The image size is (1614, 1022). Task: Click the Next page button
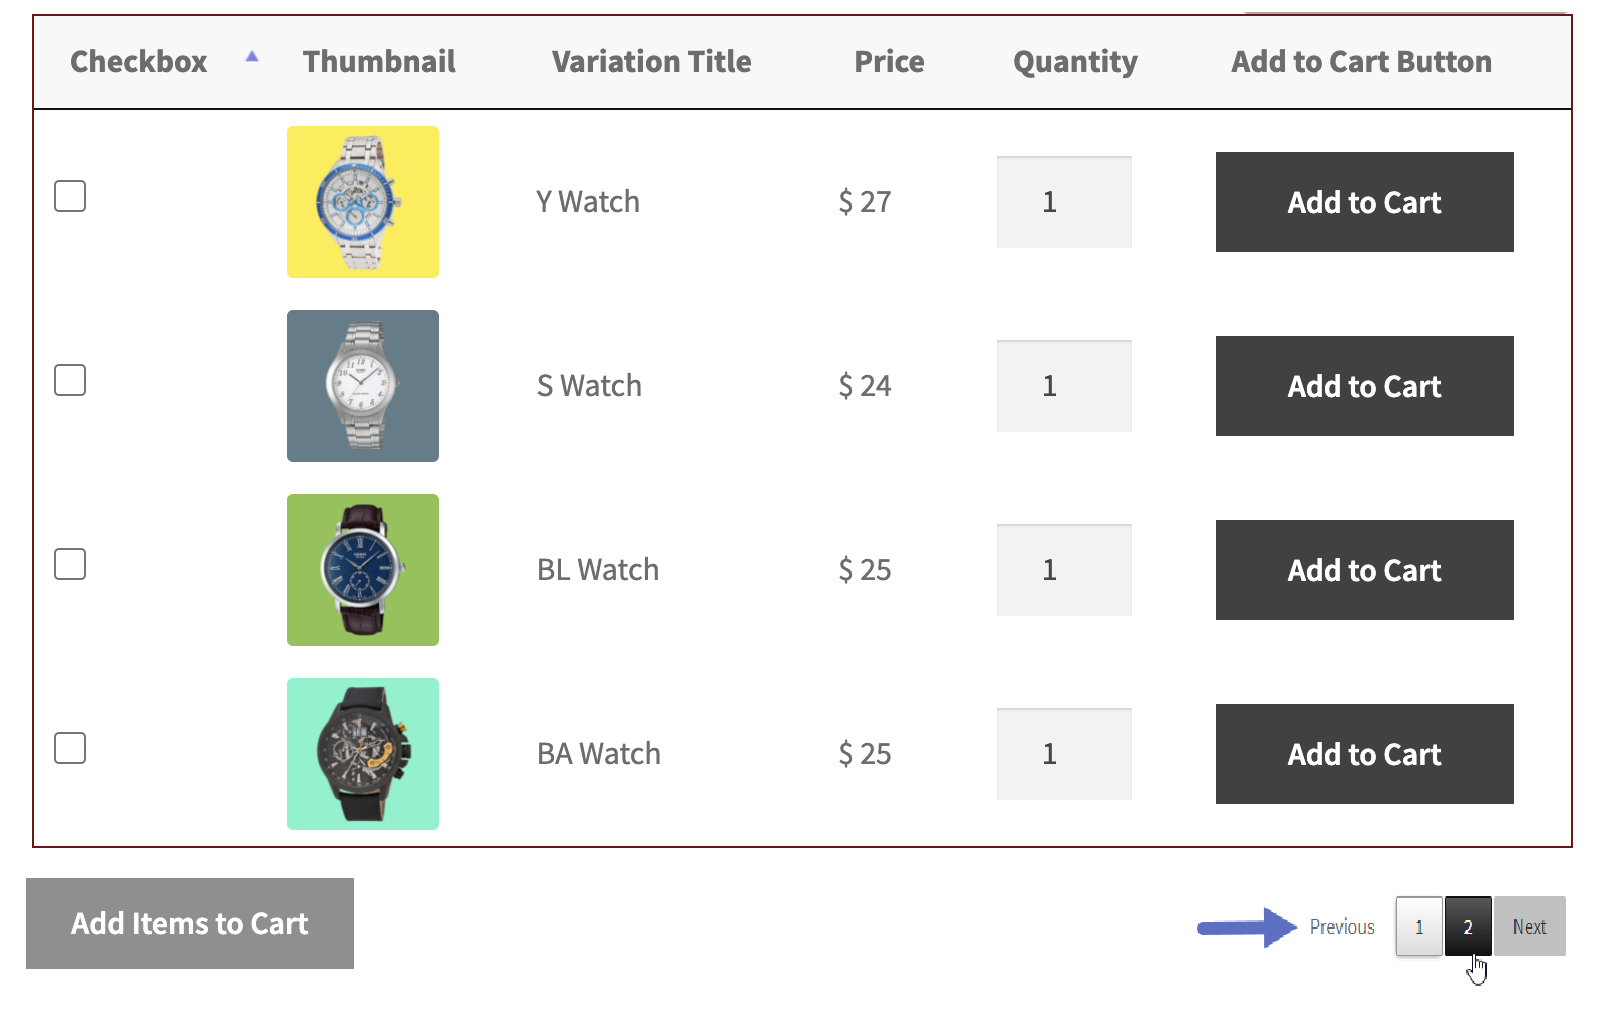(x=1529, y=927)
